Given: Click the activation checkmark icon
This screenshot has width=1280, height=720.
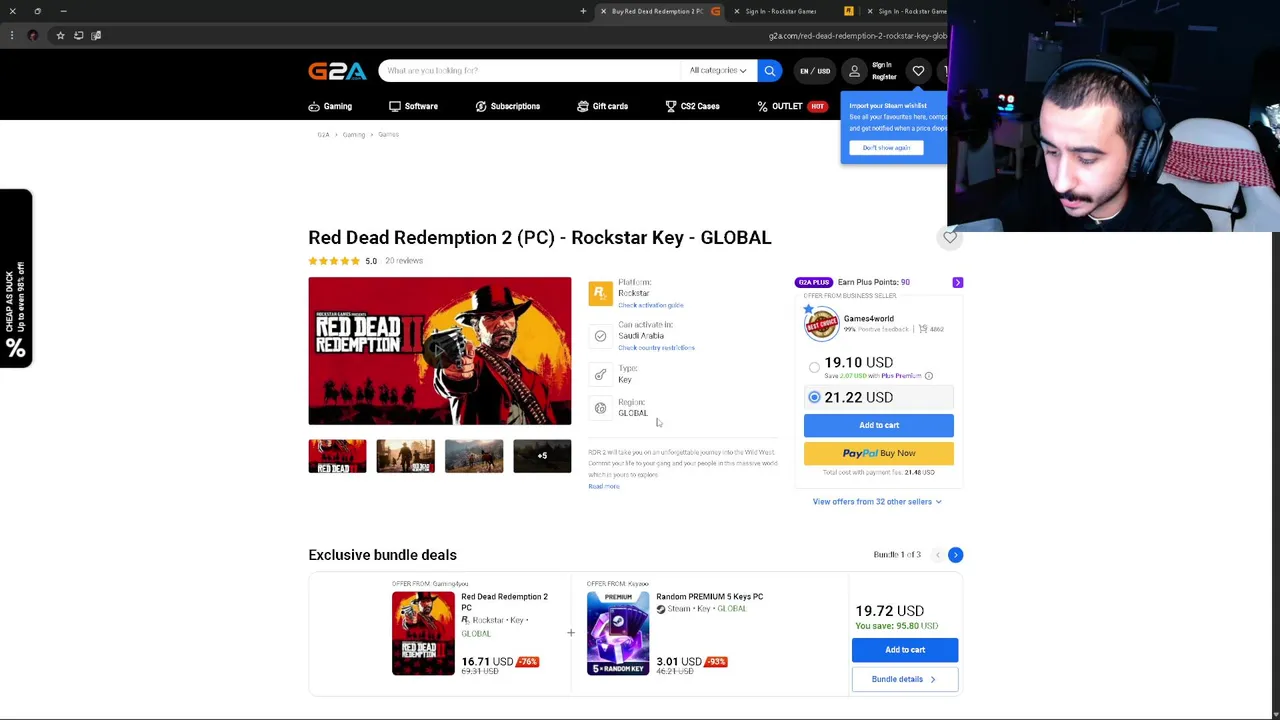Looking at the screenshot, I should click(600, 336).
